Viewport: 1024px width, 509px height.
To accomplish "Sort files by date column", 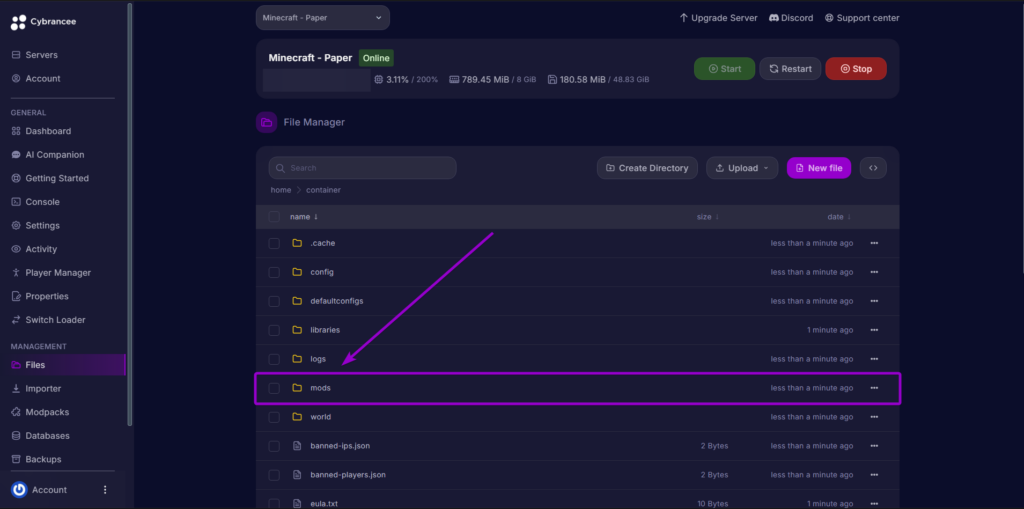I will click(x=839, y=217).
